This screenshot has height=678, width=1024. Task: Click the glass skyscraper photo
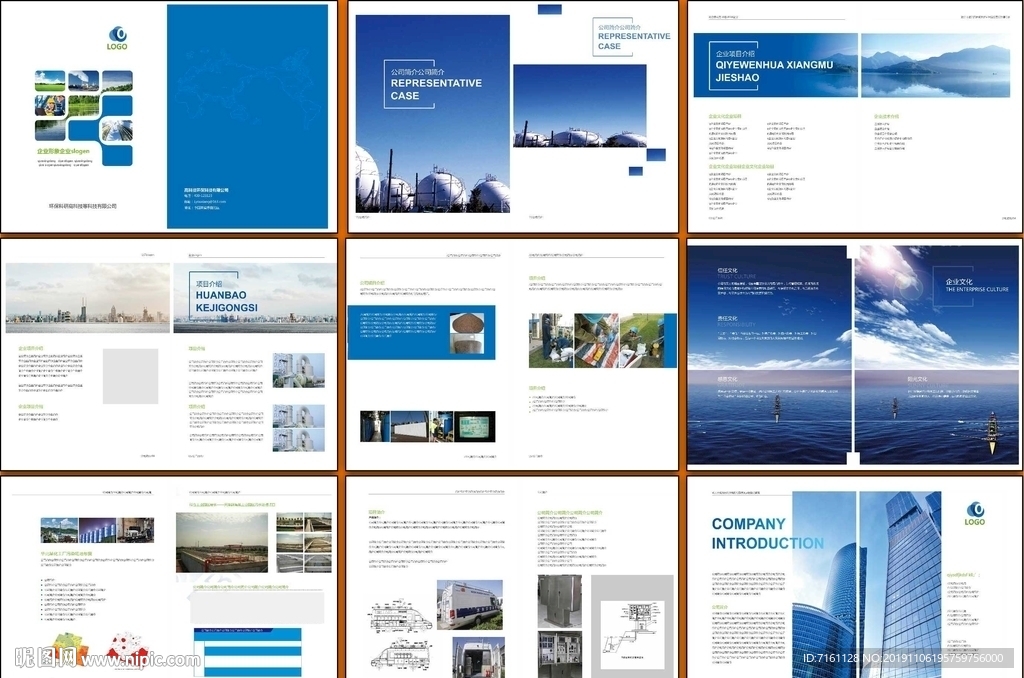click(867, 585)
